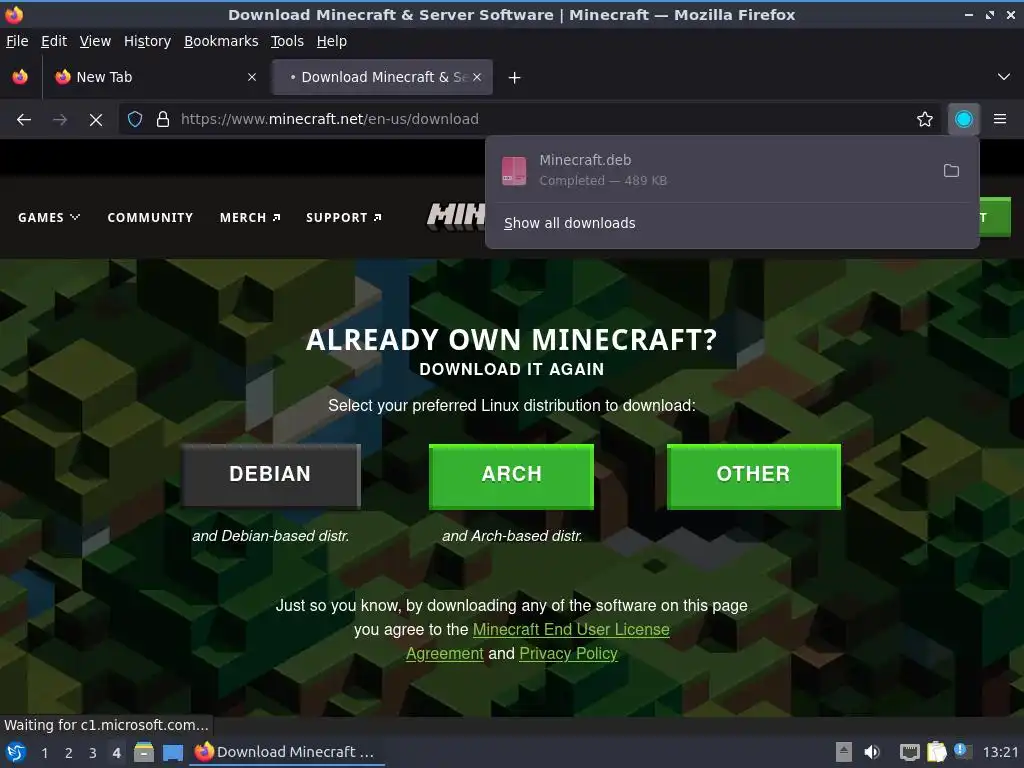Click Show all downloads
1024x768 pixels.
pos(569,223)
